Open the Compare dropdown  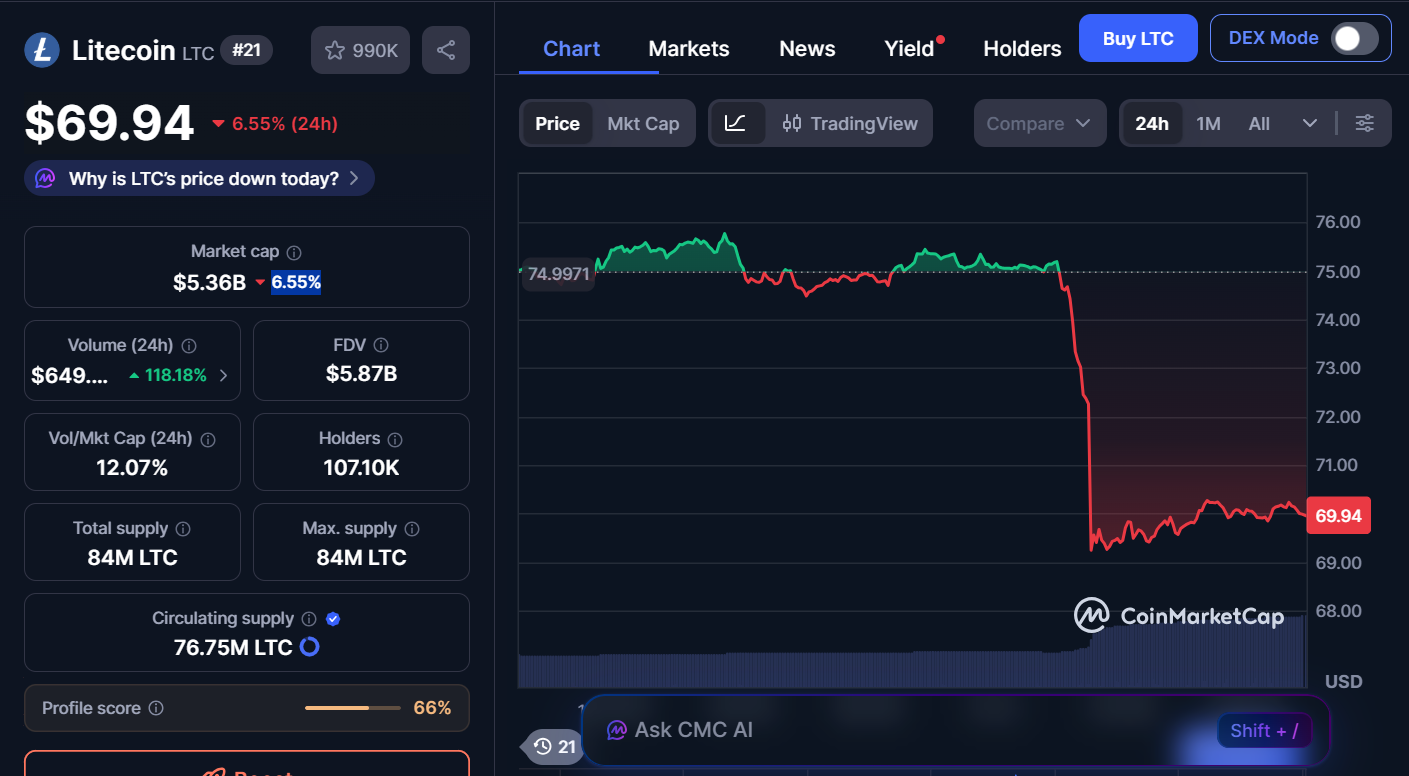coord(1039,123)
